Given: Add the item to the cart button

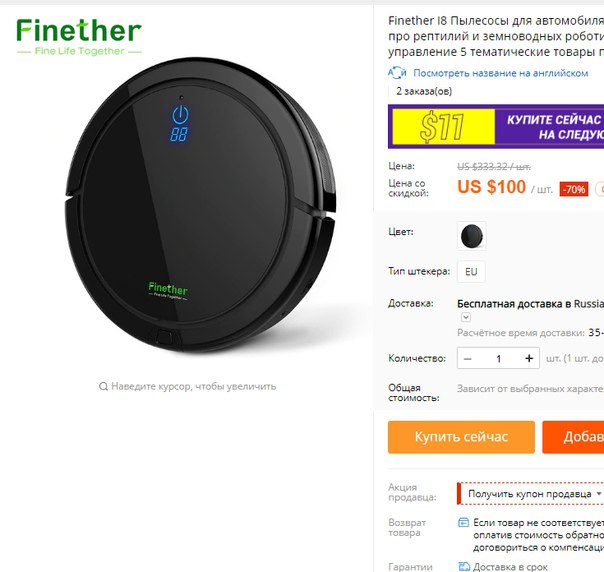Looking at the screenshot, I should (573, 437).
